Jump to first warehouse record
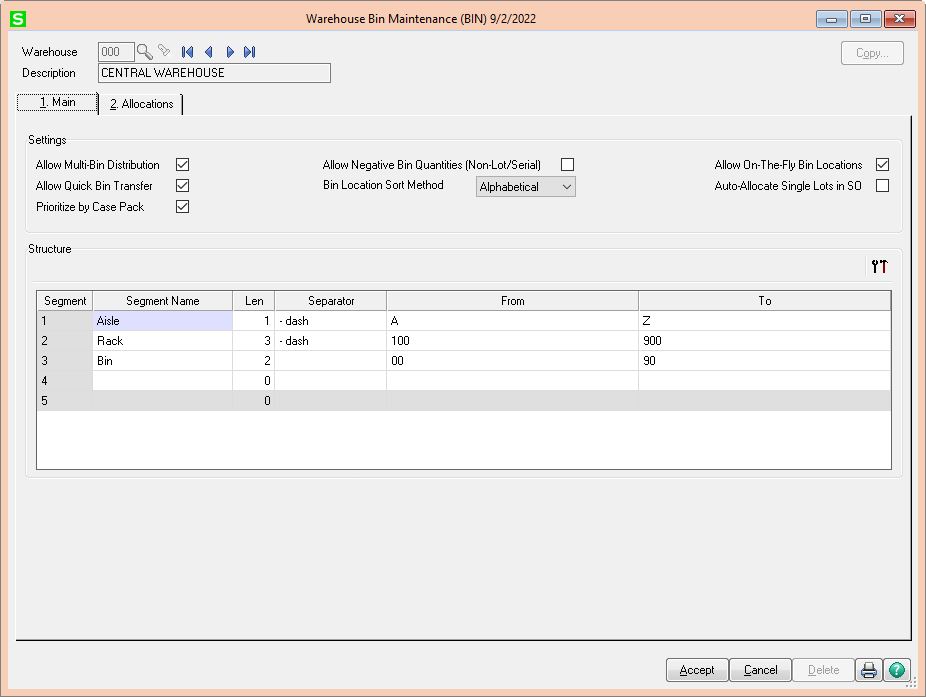The height and width of the screenshot is (697, 926). point(187,52)
